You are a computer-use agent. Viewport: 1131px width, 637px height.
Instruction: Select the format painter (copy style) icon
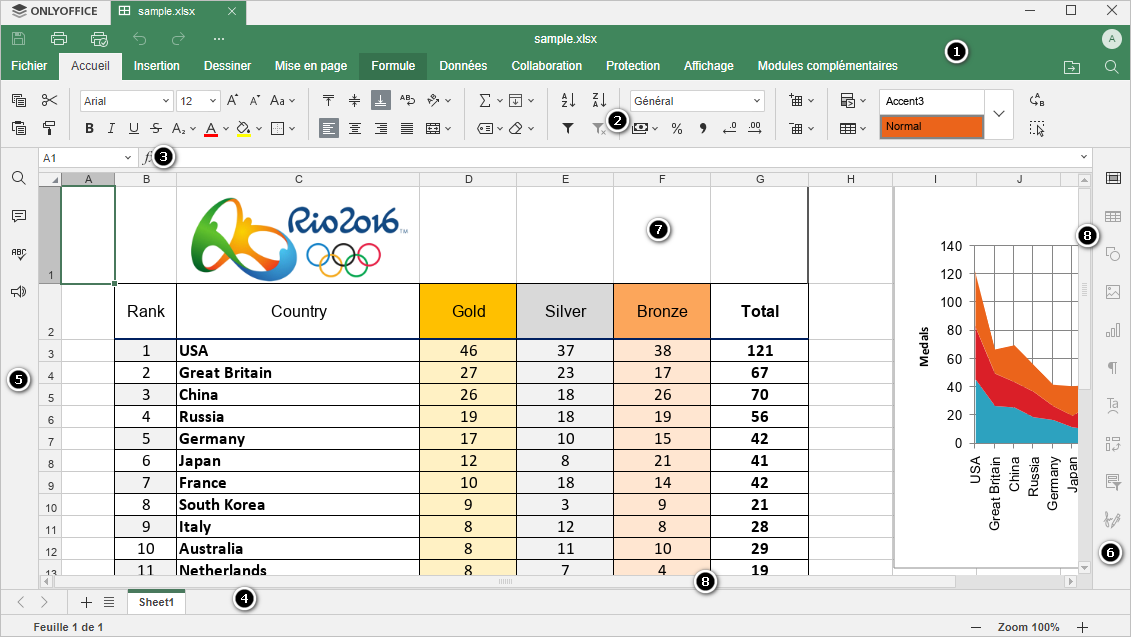[x=50, y=128]
